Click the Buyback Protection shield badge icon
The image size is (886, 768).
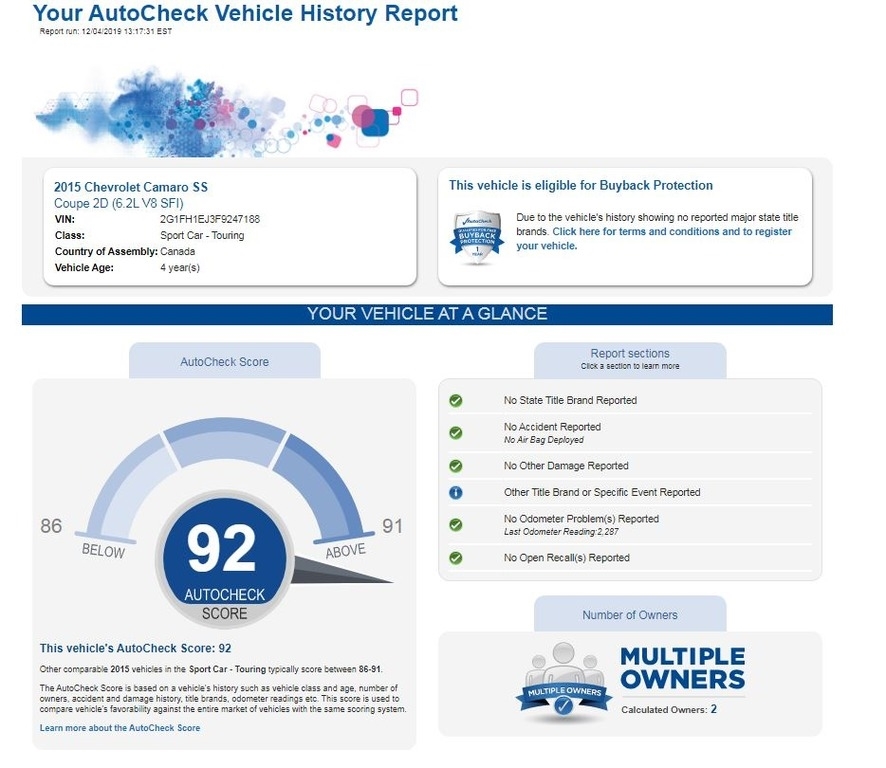476,238
